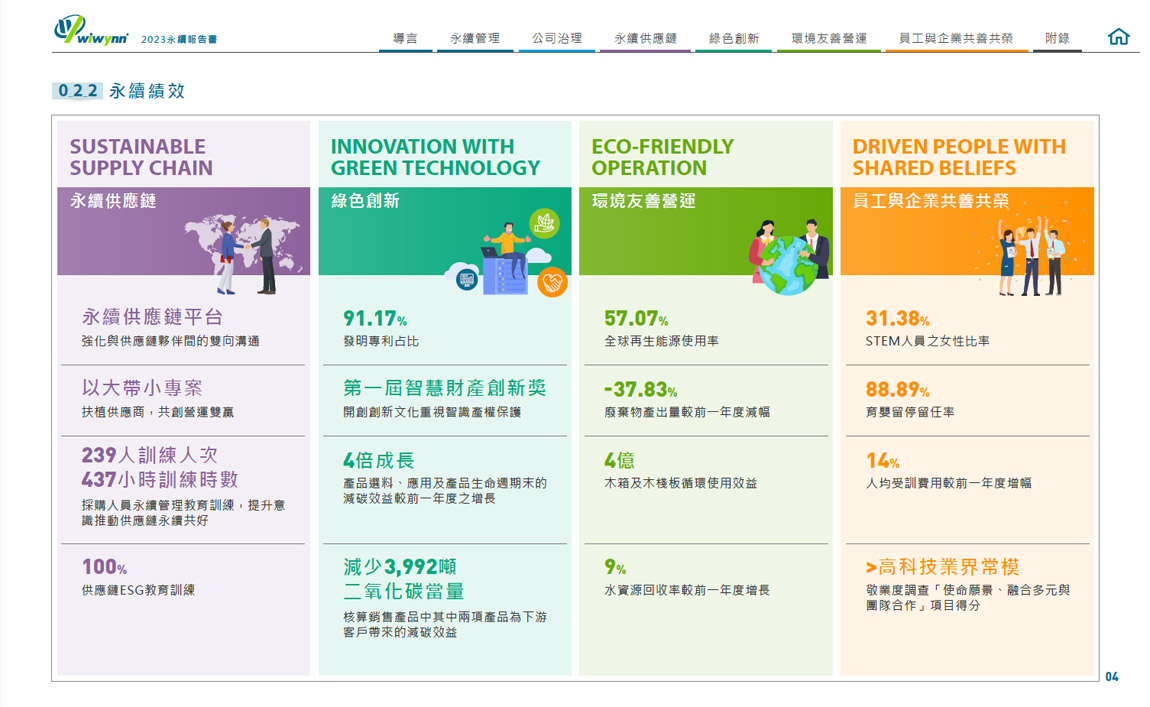Go to the 永續供應鏈 tab

[x=645, y=38]
